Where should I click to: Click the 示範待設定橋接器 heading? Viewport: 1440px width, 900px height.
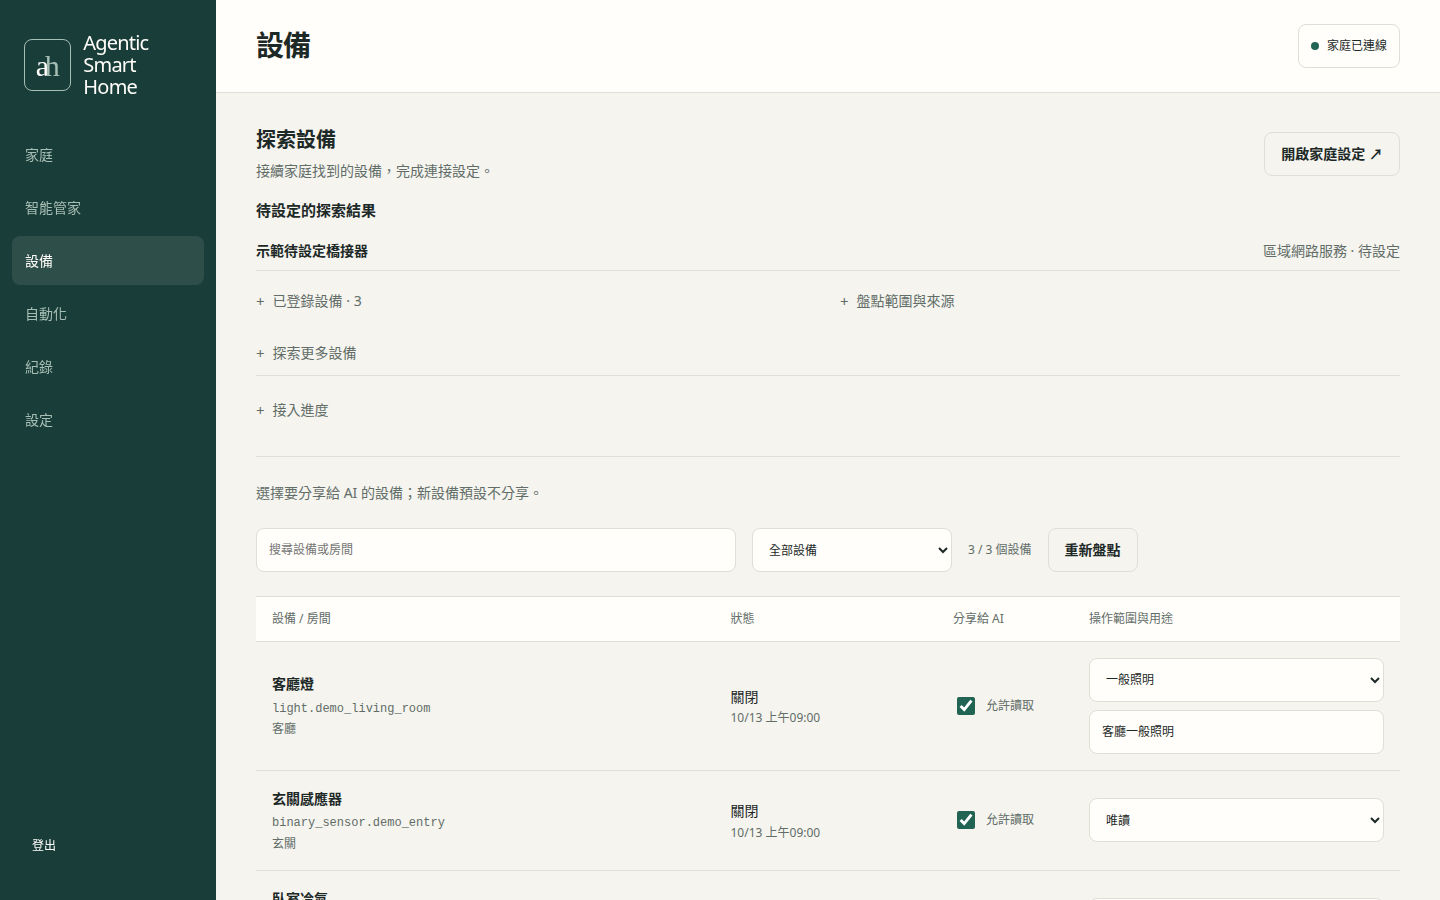312,251
